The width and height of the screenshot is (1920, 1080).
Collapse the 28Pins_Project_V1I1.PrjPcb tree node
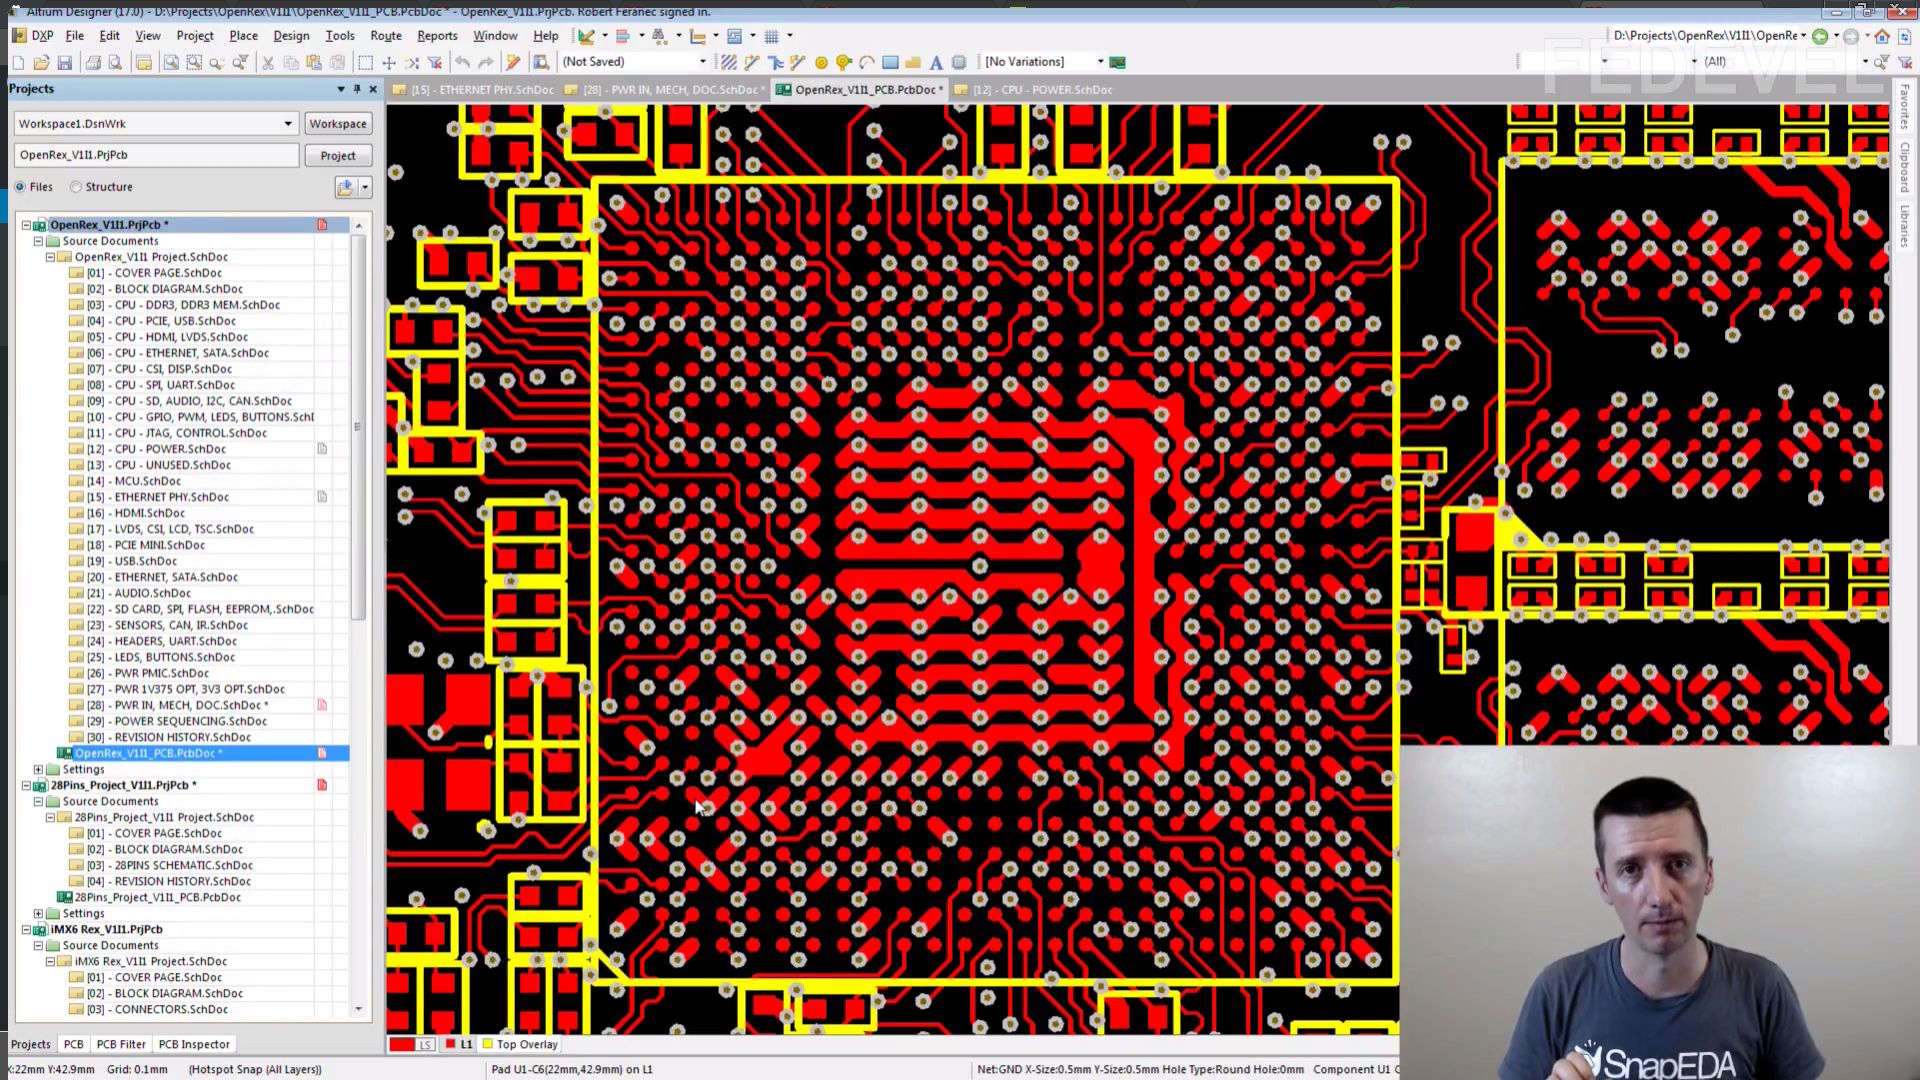tap(27, 786)
